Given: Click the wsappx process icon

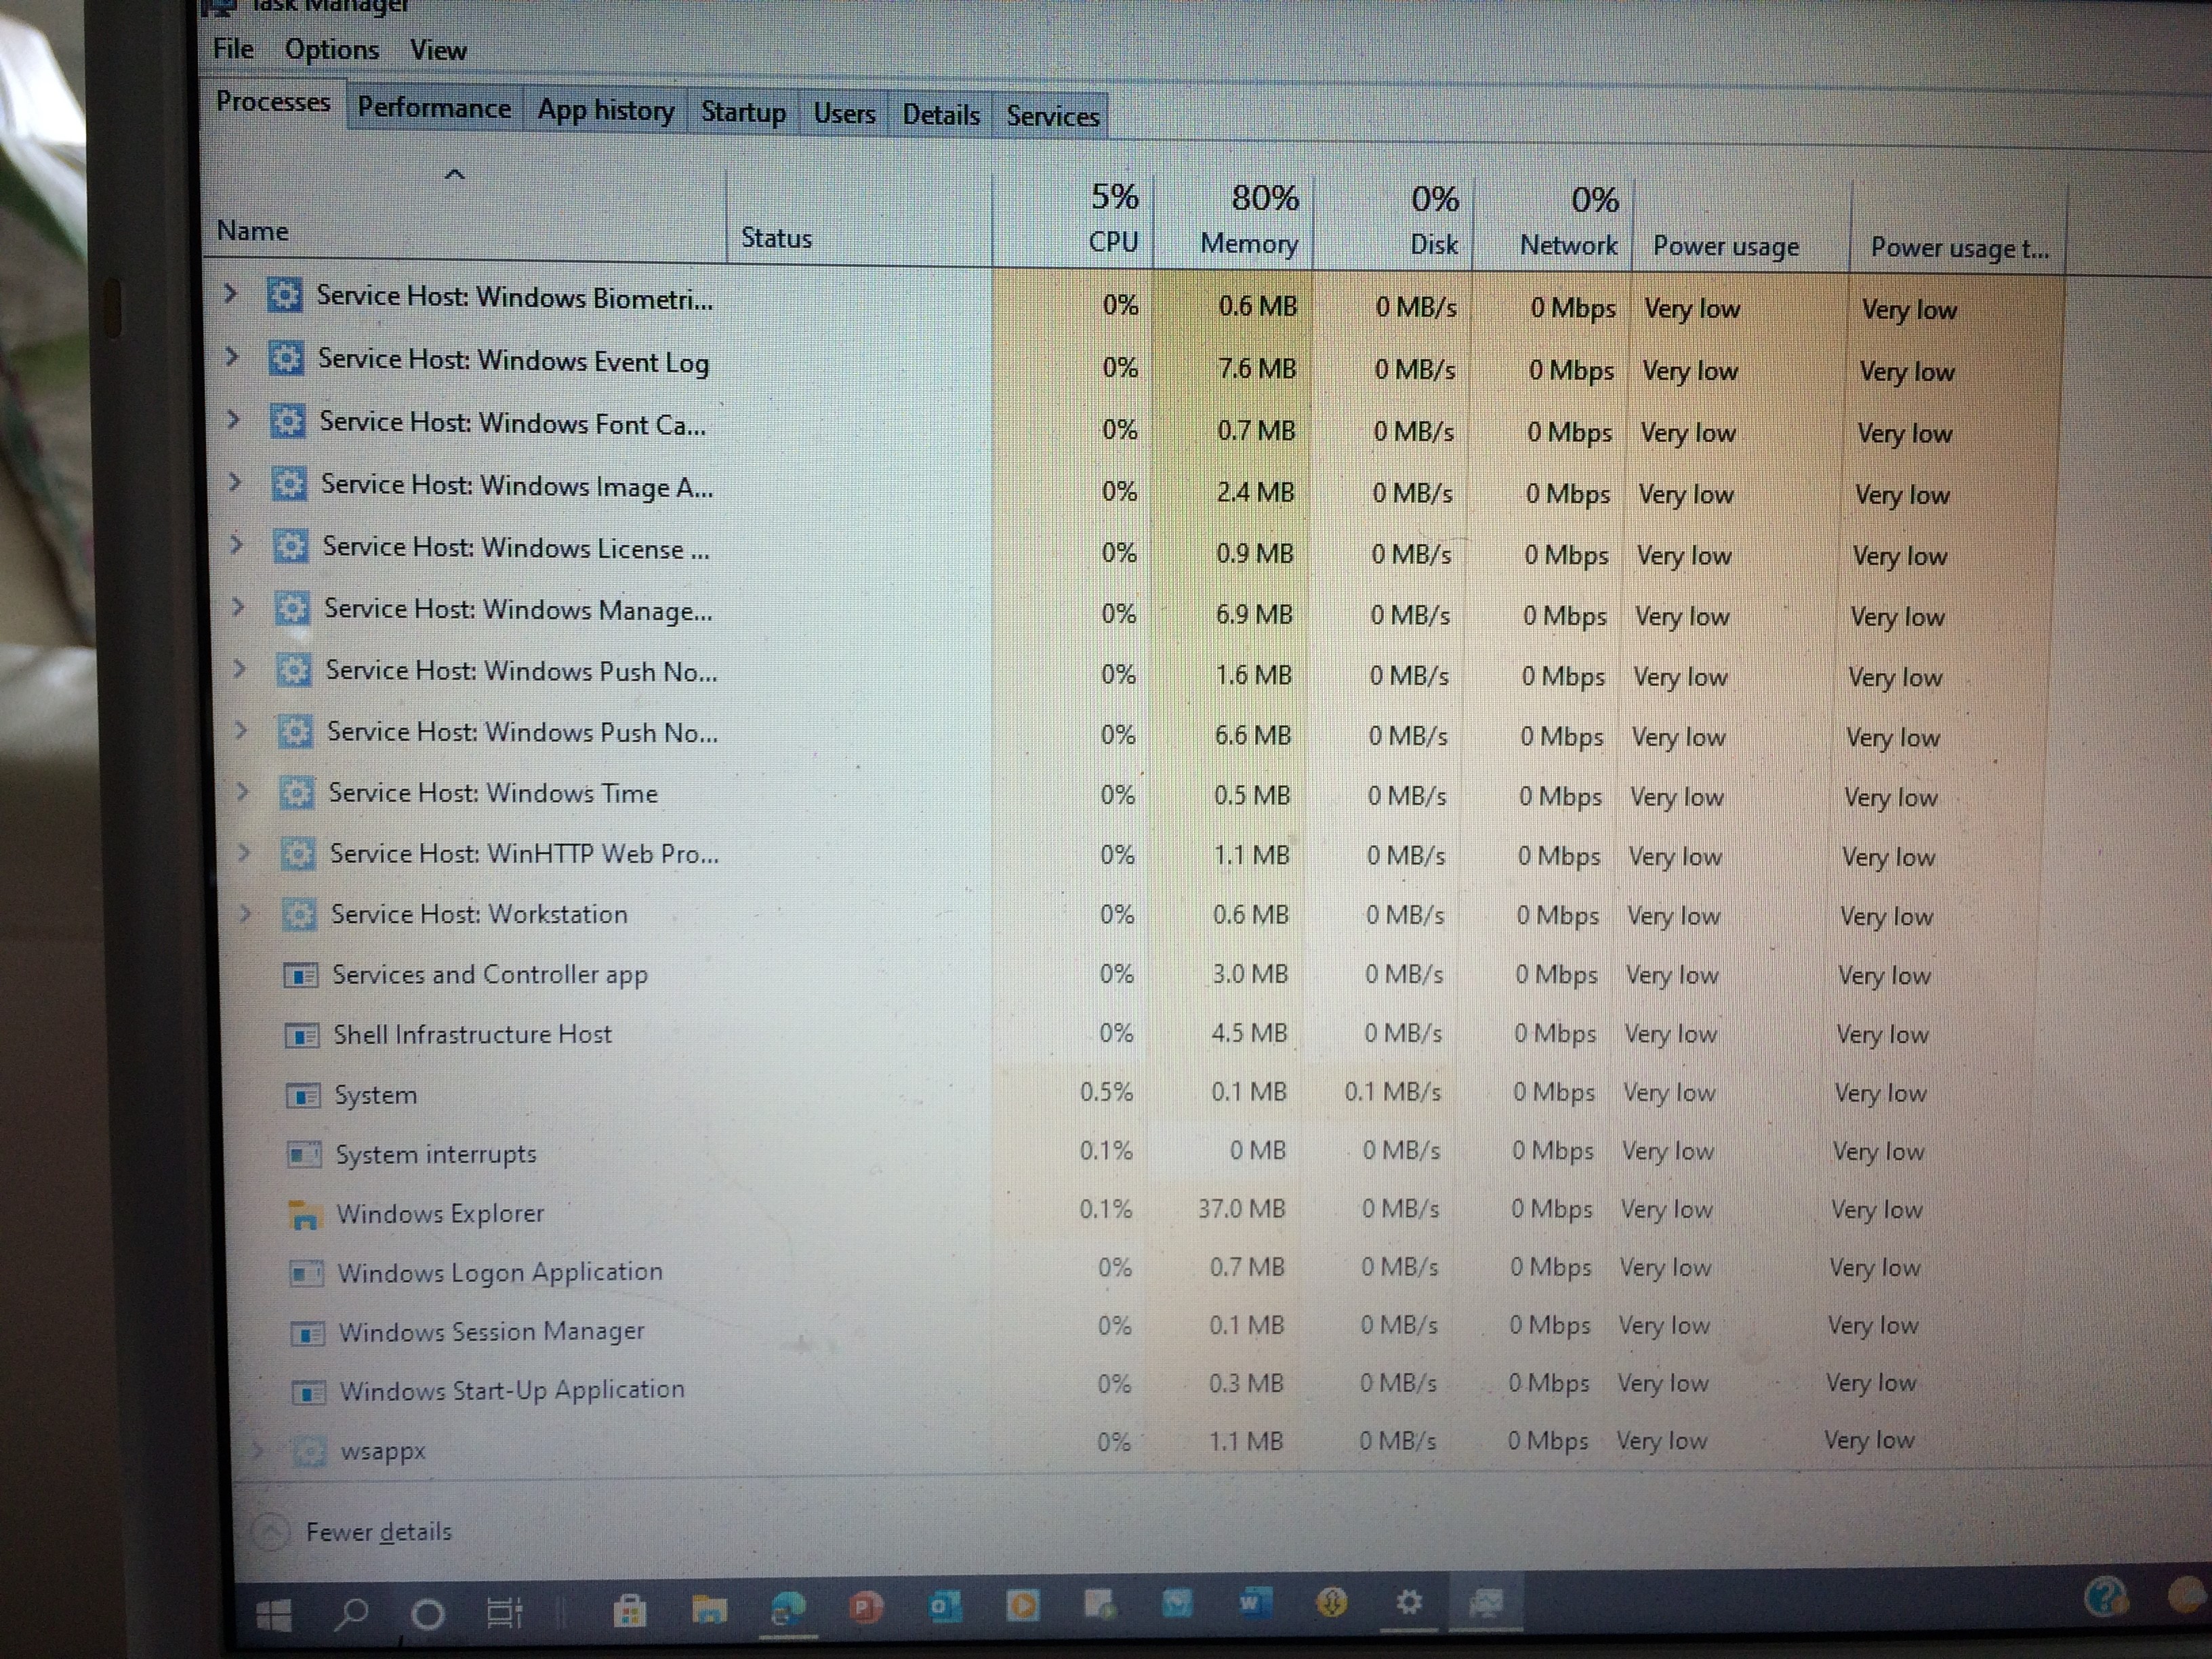Looking at the screenshot, I should [x=309, y=1450].
